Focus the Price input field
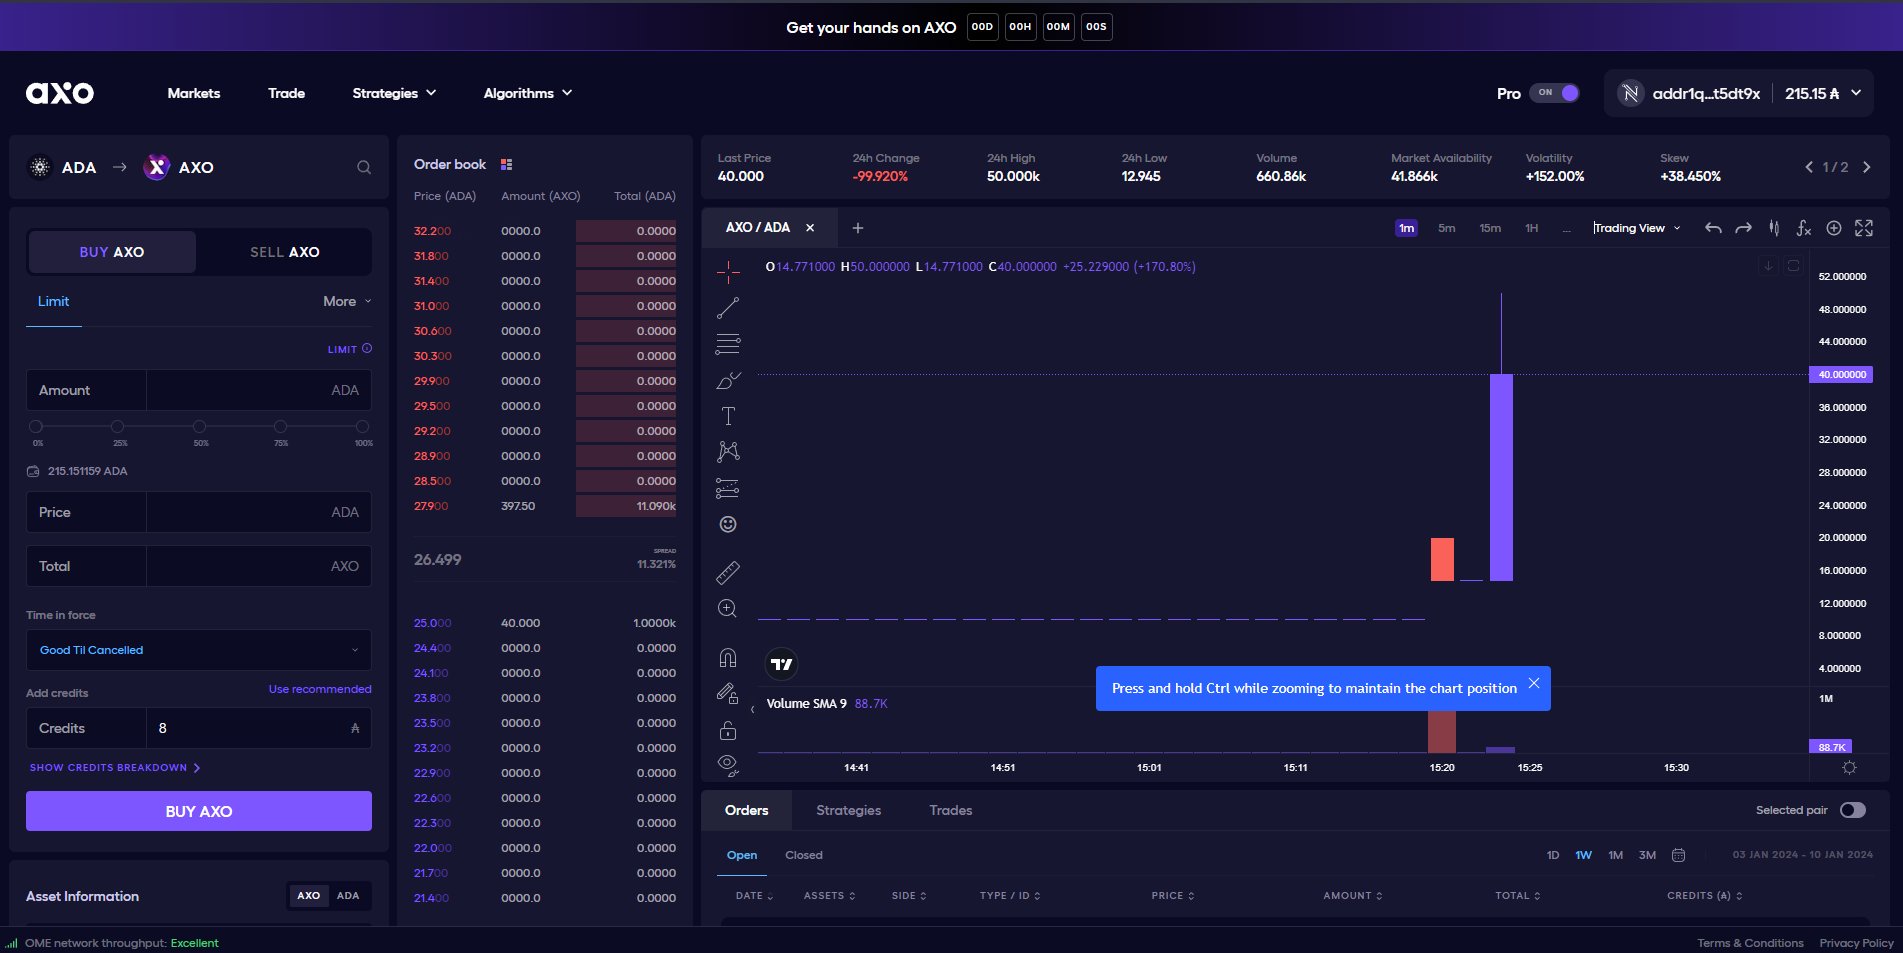The width and height of the screenshot is (1903, 953). pyautogui.click(x=199, y=512)
